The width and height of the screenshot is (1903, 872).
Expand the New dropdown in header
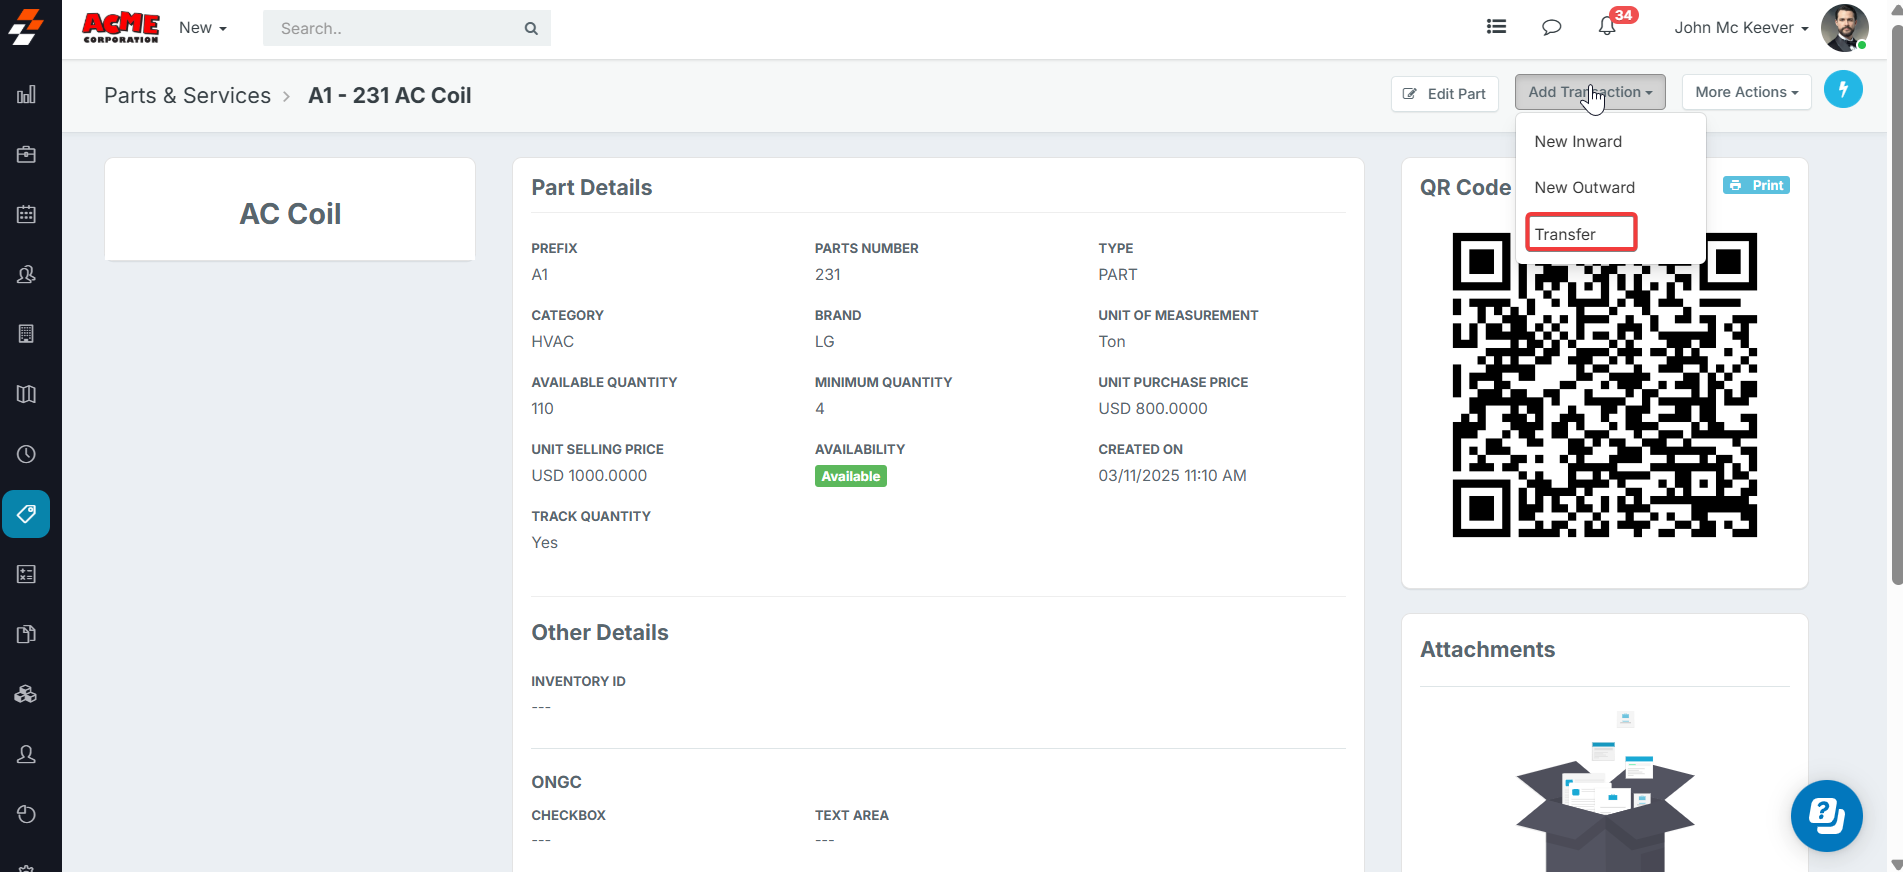(202, 28)
